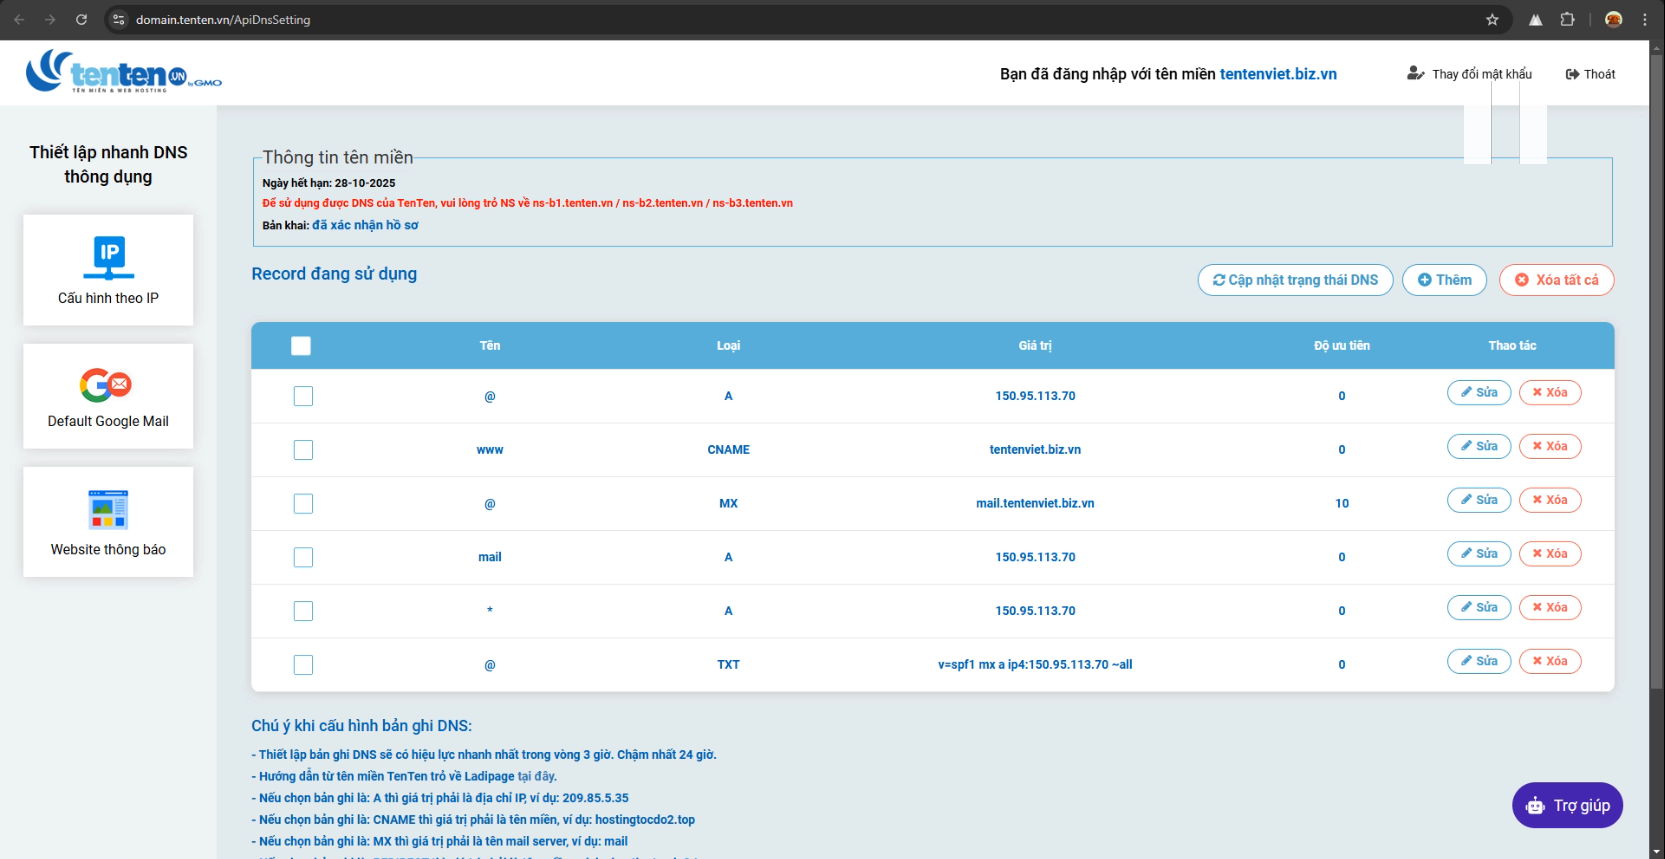Viewport: 1665px width, 859px height.
Task: Click the Xóa tất cả button
Action: (1556, 280)
